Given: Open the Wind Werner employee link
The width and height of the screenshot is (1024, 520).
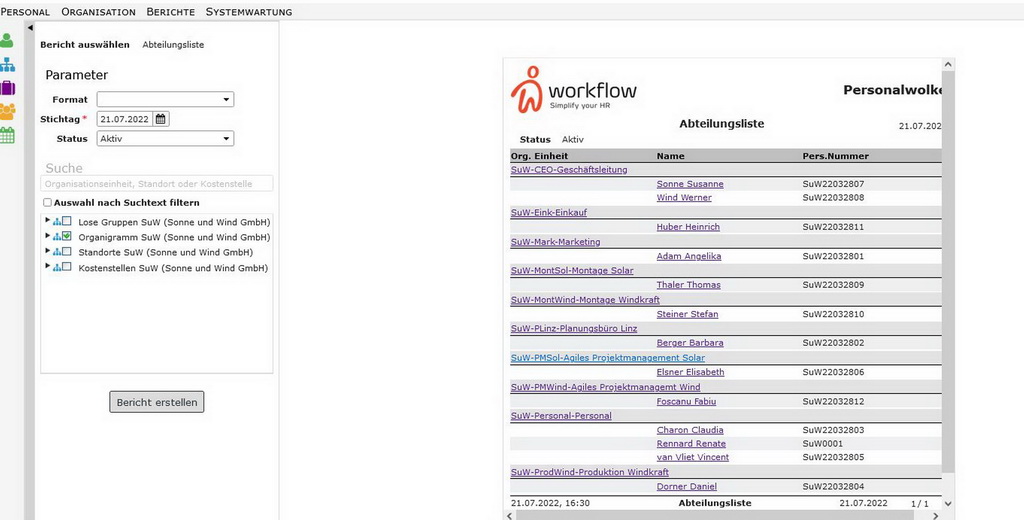Looking at the screenshot, I should (x=684, y=197).
